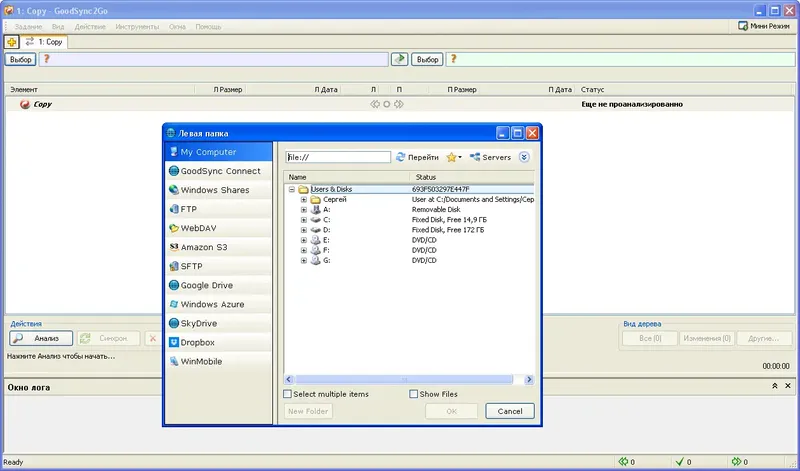Enable Select multiple items checkbox
The height and width of the screenshot is (471, 800).
[288, 394]
